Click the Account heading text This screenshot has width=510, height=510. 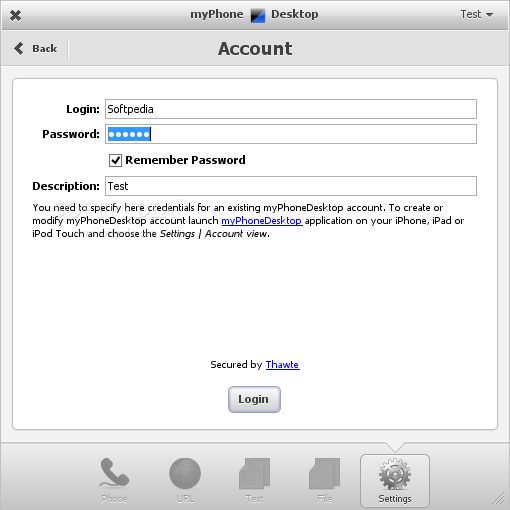pyautogui.click(x=255, y=49)
